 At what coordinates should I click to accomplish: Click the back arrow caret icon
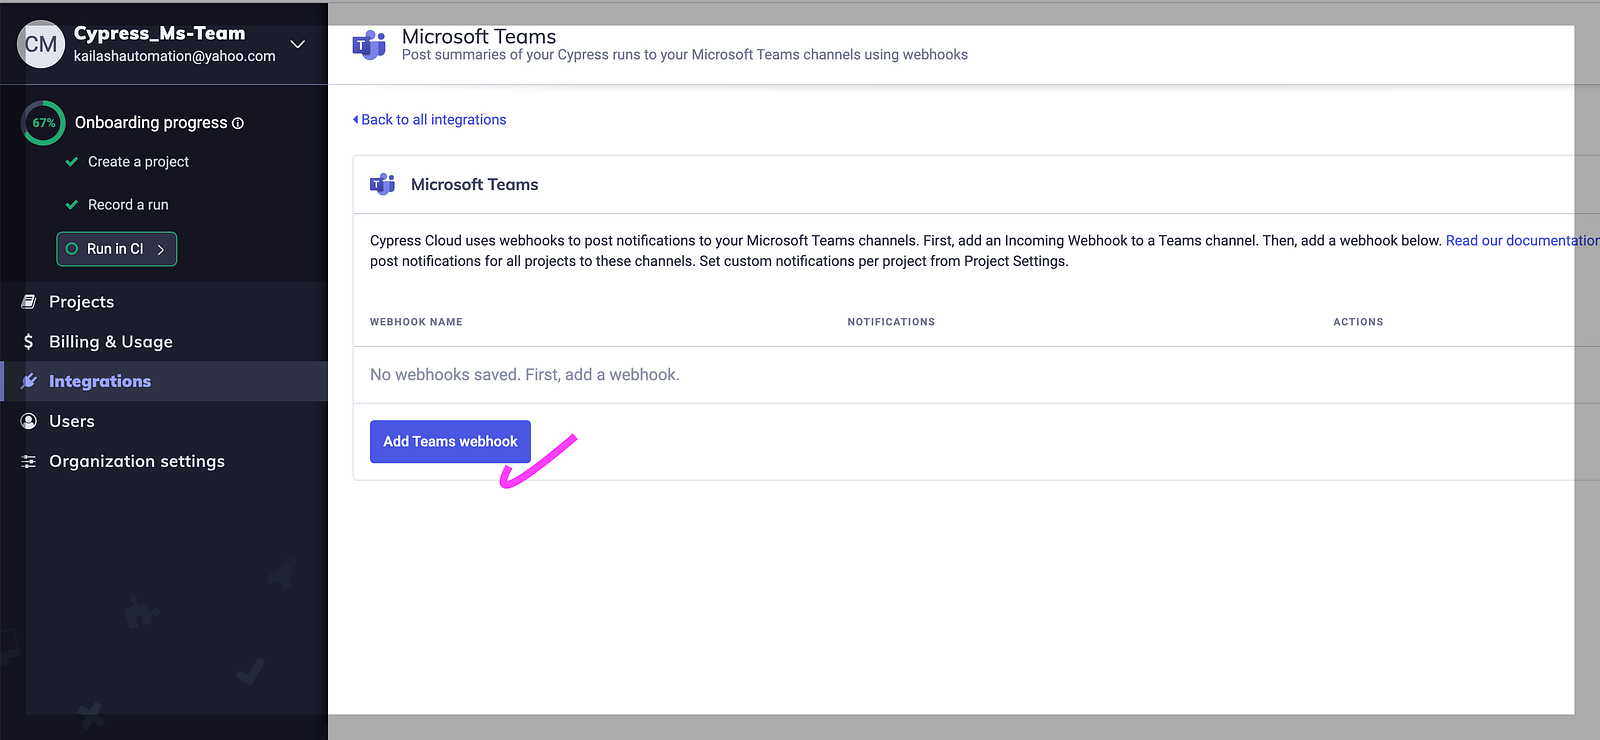point(356,120)
